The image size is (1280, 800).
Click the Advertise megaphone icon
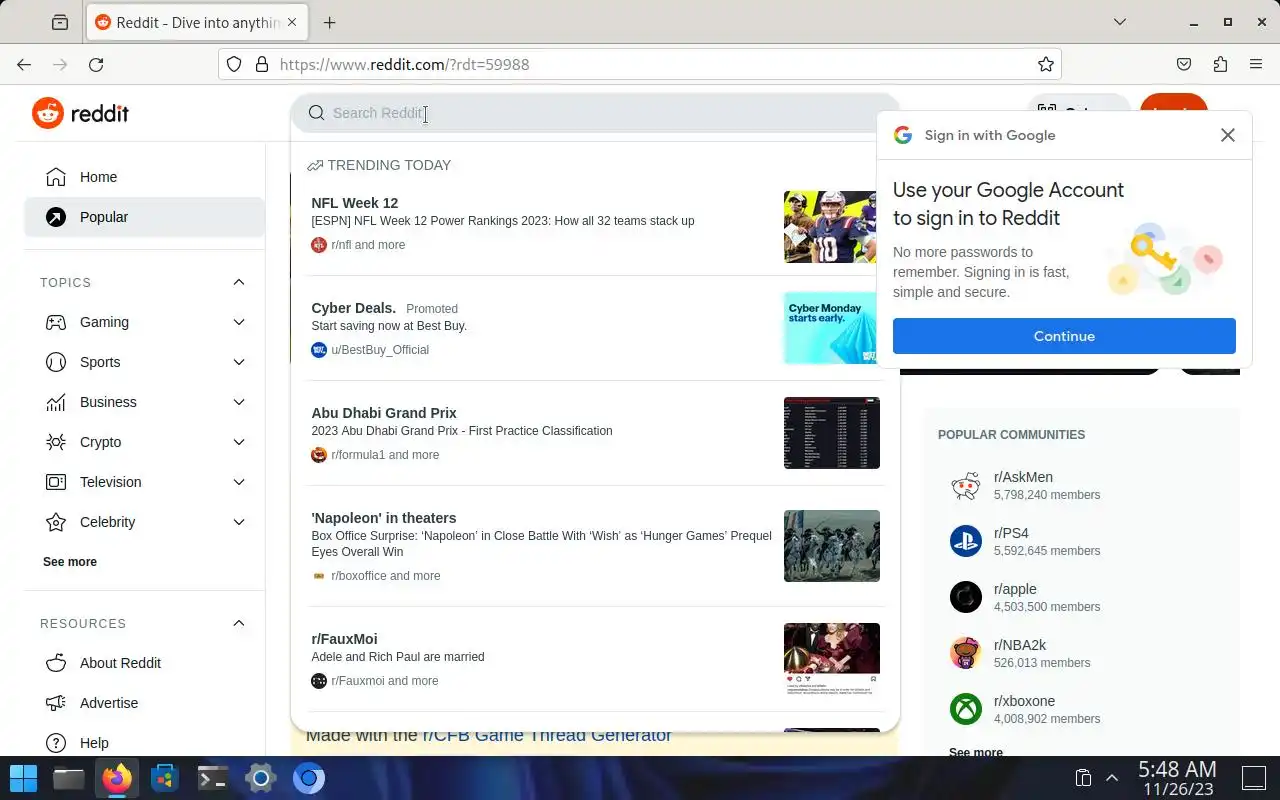pos(56,703)
